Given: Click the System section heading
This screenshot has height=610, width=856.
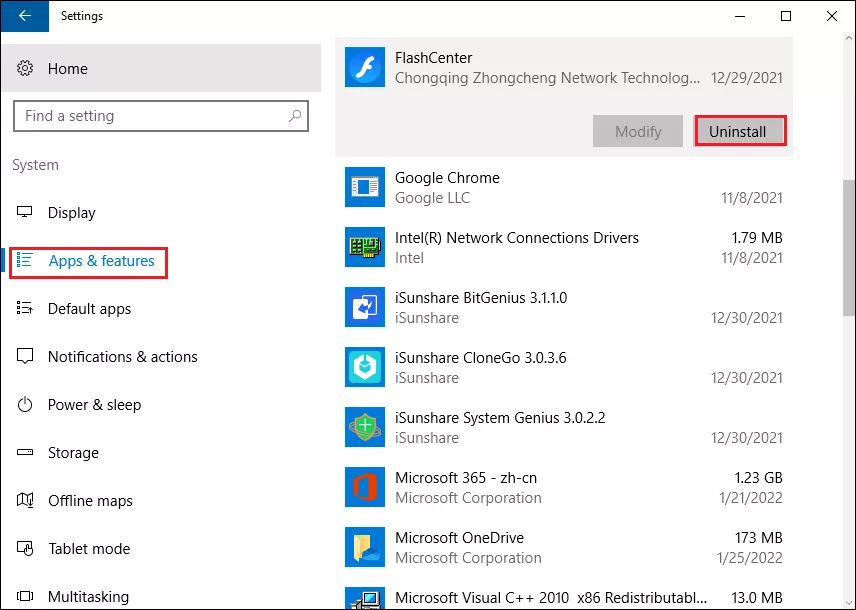Looking at the screenshot, I should [35, 165].
